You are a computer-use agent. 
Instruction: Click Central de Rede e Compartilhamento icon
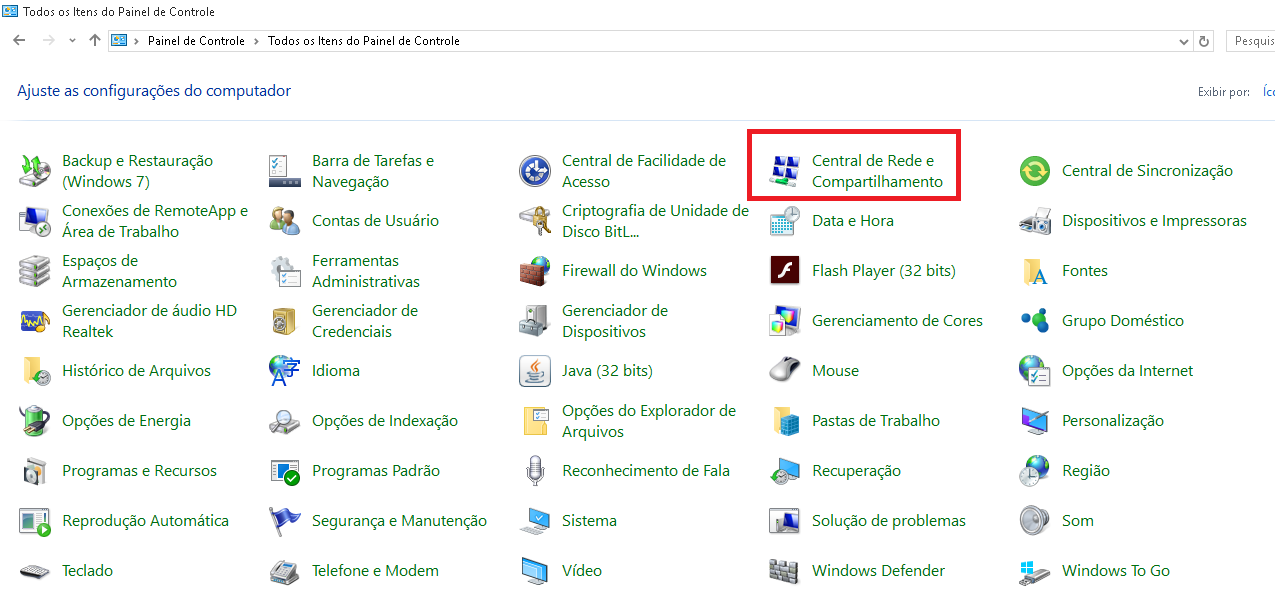pos(785,171)
